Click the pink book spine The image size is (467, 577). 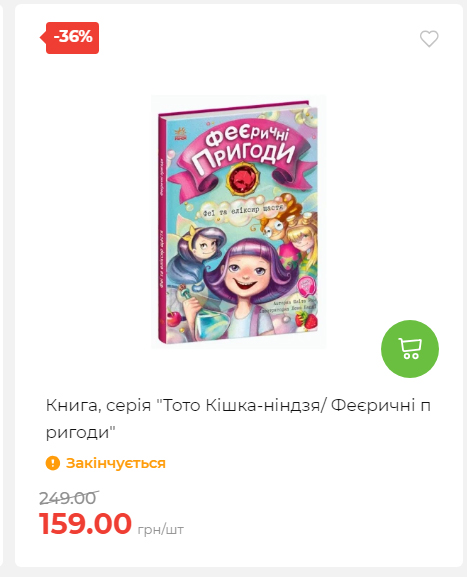162,228
